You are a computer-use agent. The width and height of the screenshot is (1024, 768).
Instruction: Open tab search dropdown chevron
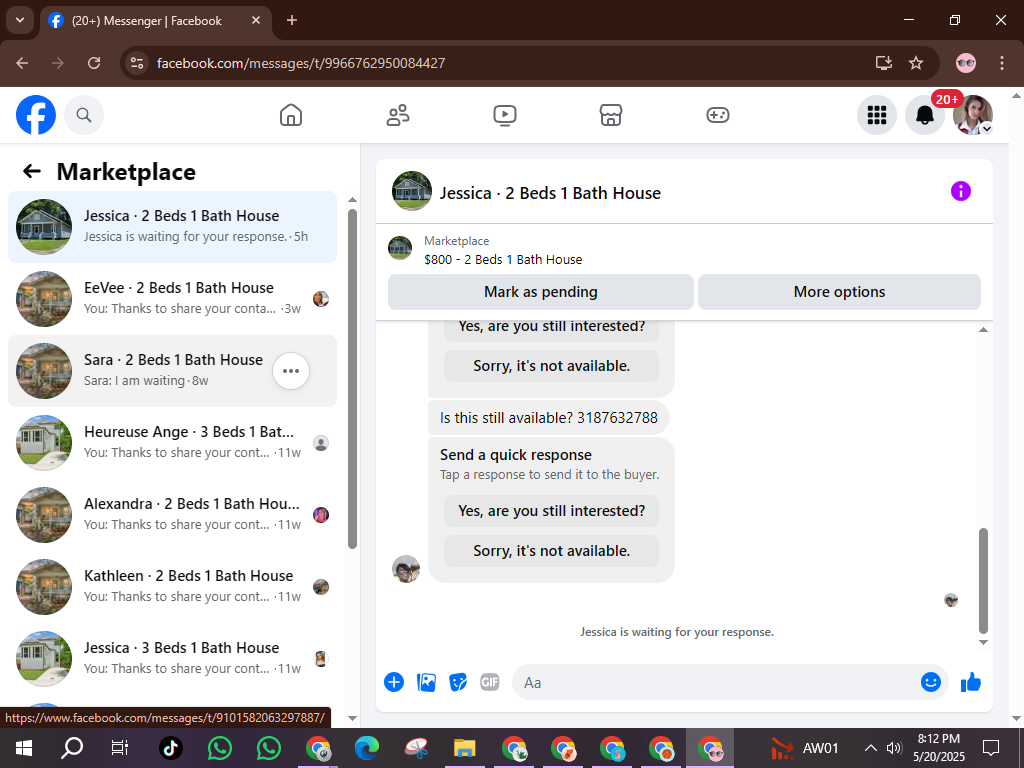(x=20, y=20)
